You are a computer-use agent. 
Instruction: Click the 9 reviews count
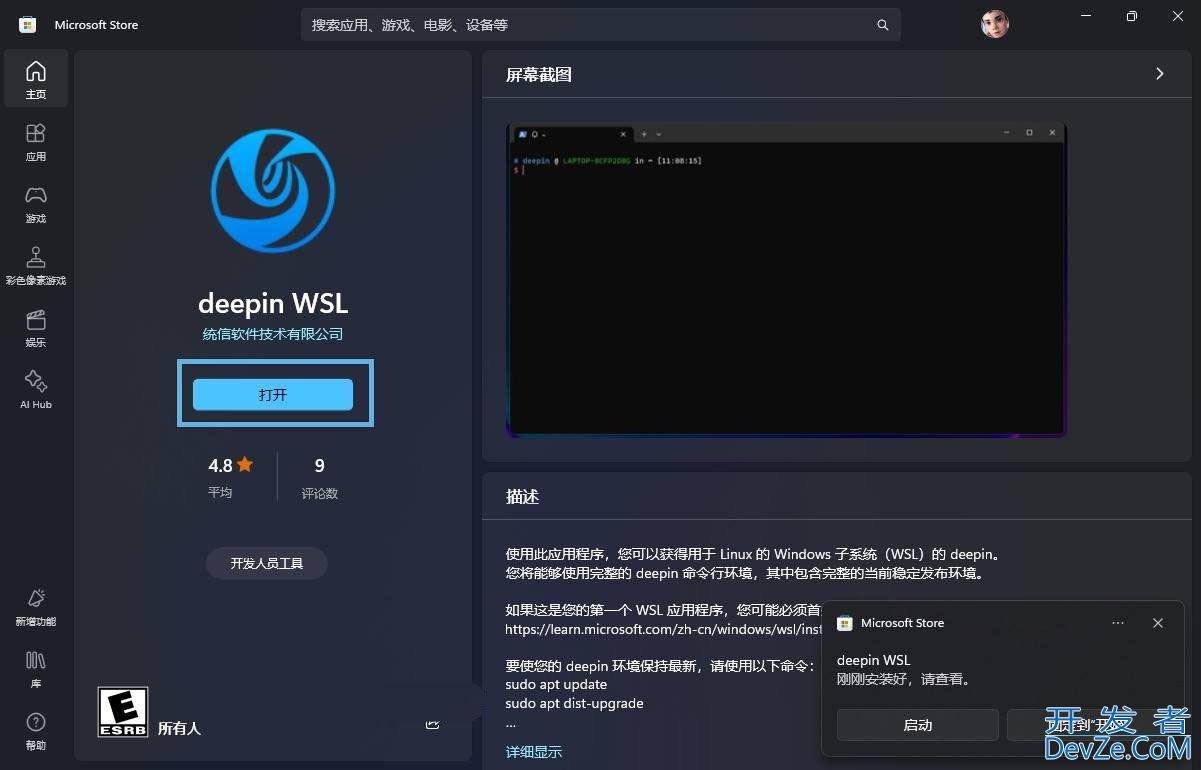(319, 466)
